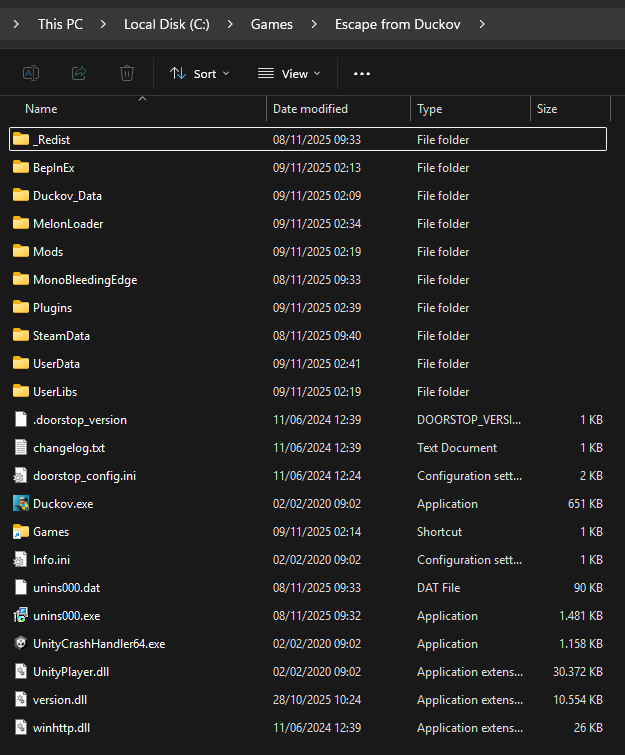Screen dimensions: 625x755
Task: Click the '651 KB' size value
Action: coord(585,504)
